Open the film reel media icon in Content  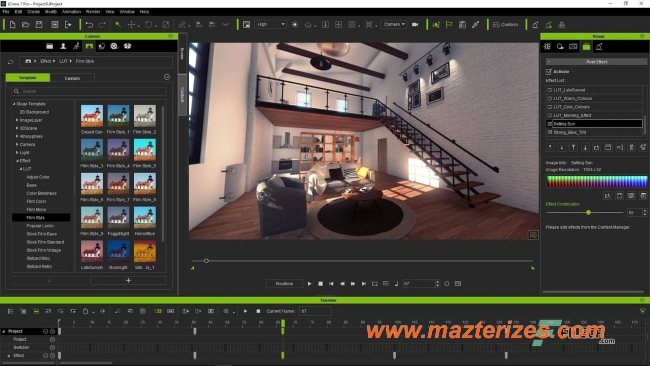click(114, 46)
